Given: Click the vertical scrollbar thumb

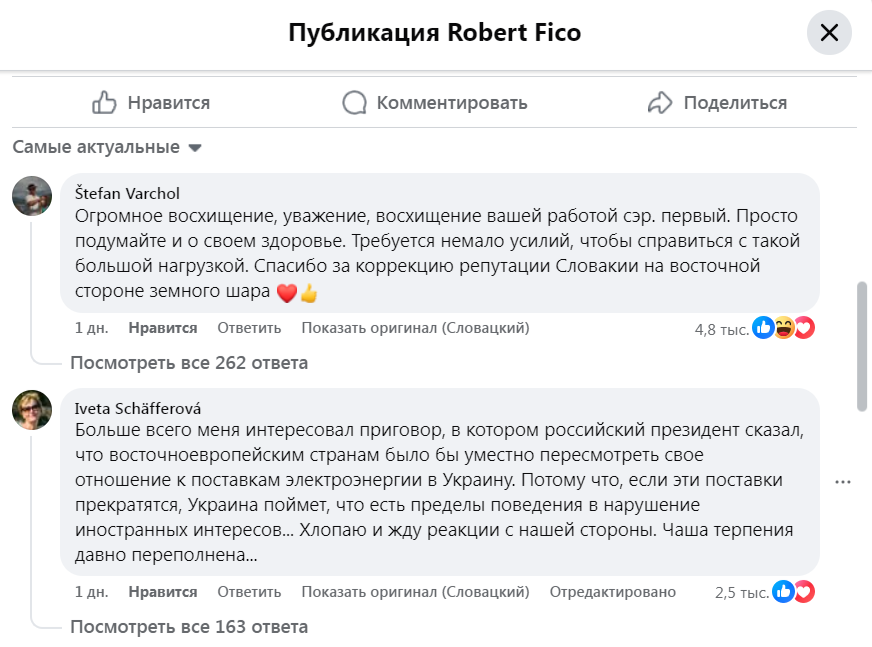Looking at the screenshot, I should (x=862, y=345).
